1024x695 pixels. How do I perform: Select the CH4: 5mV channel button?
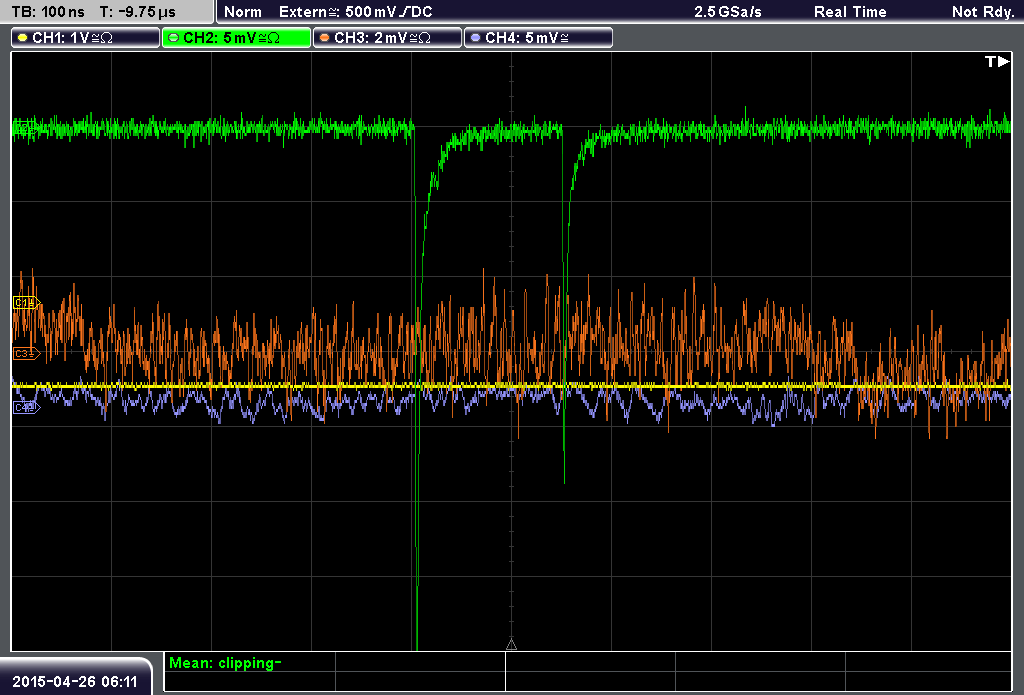coord(538,38)
